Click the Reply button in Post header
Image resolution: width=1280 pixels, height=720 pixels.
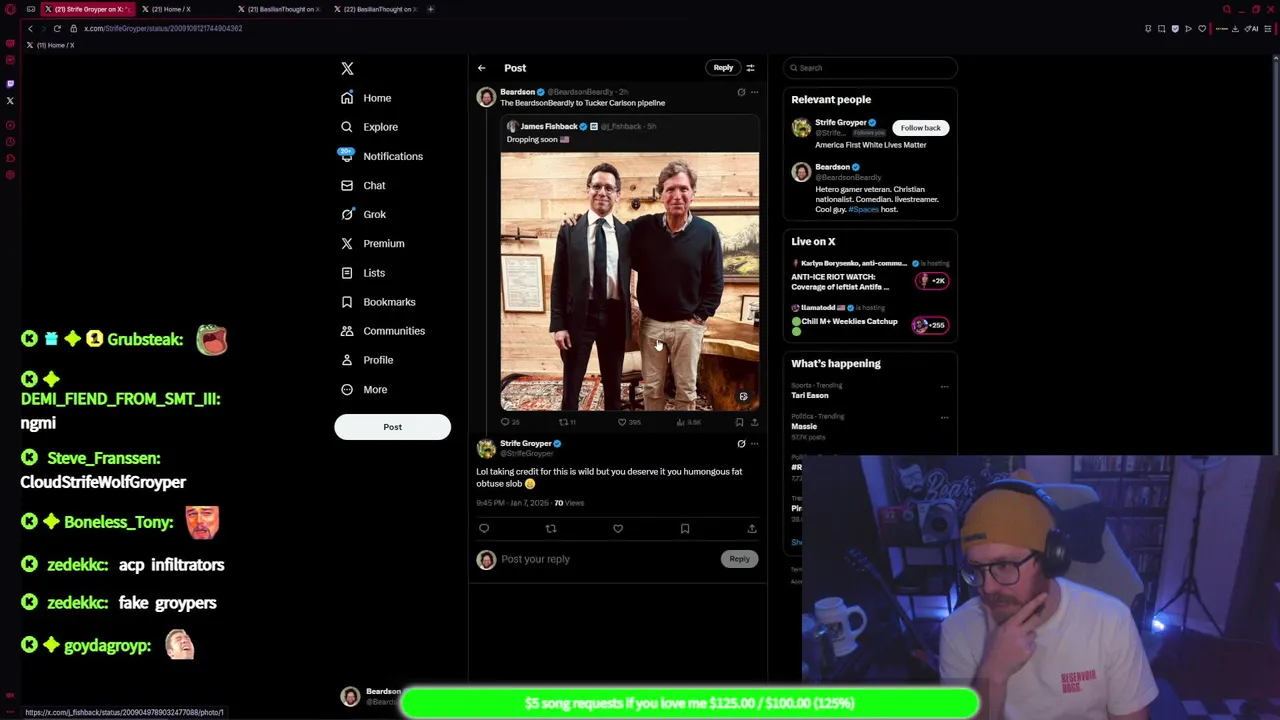pyautogui.click(x=723, y=68)
